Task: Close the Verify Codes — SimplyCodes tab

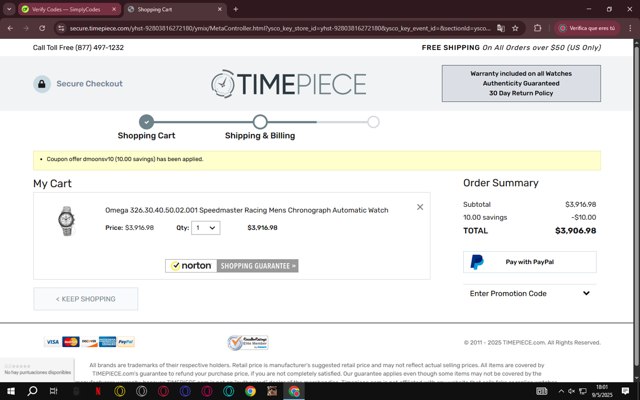Action: click(114, 9)
